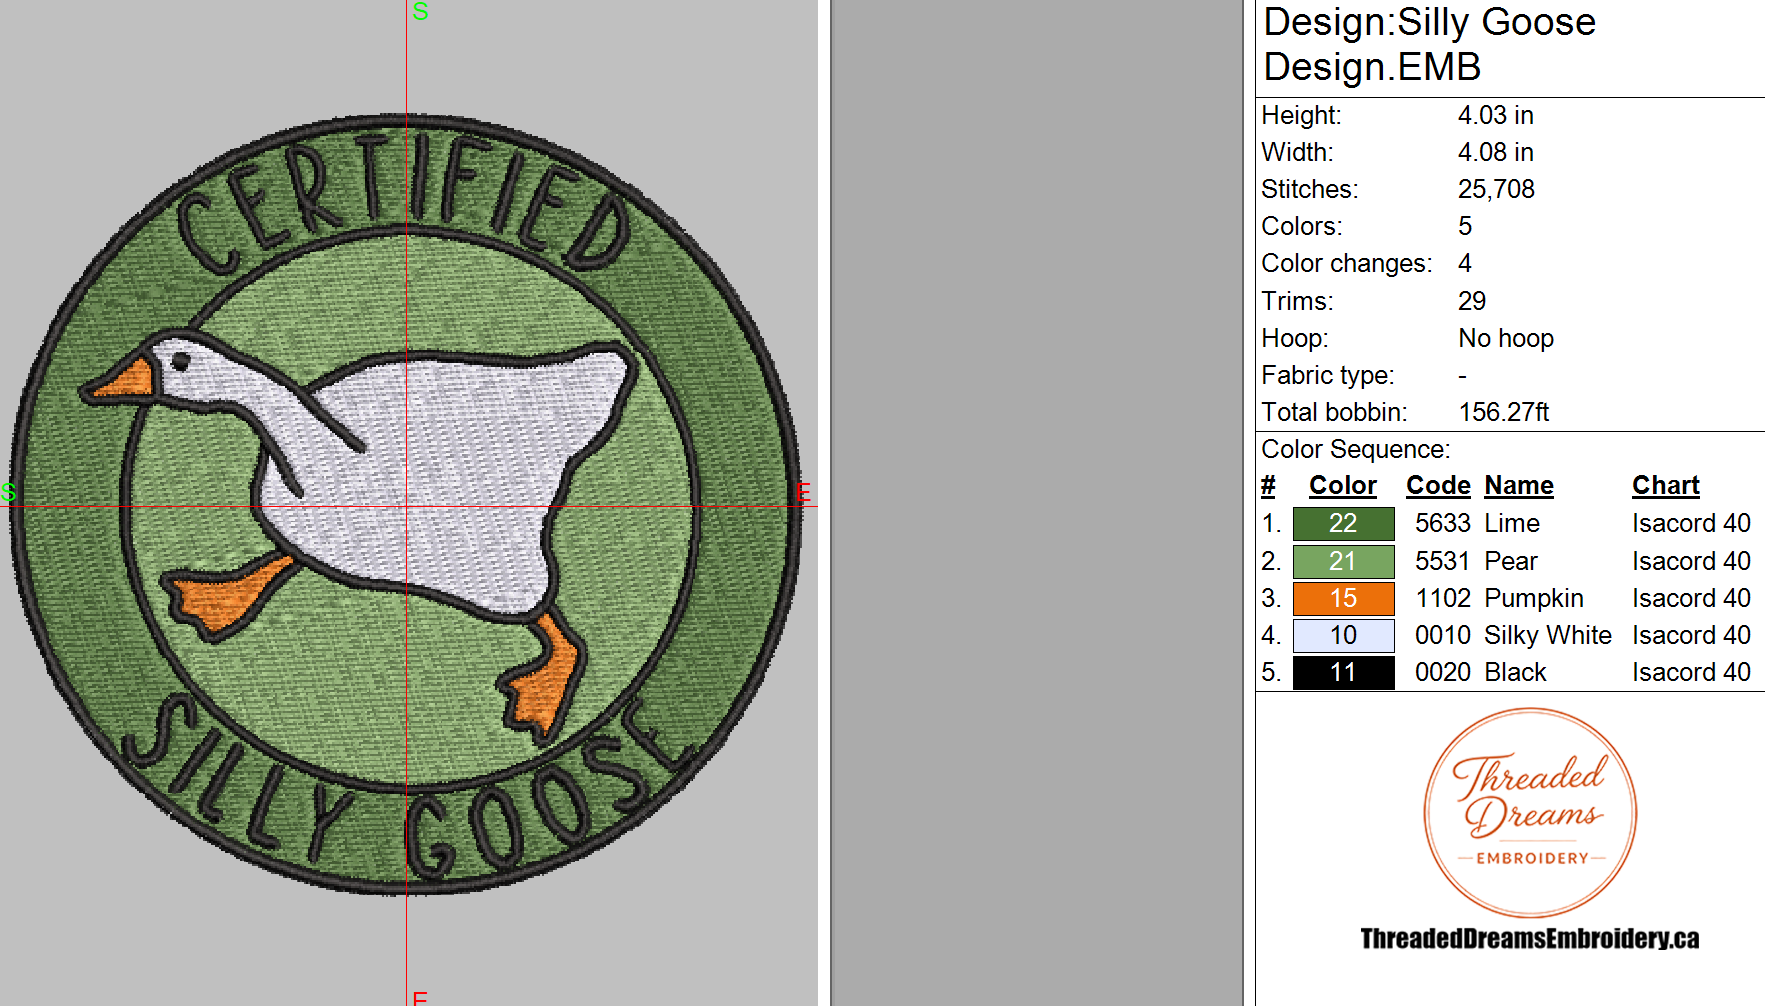Screen dimensions: 1765x1006
Task: Click the Threaded Dreams Embroidery logo
Action: click(1530, 812)
